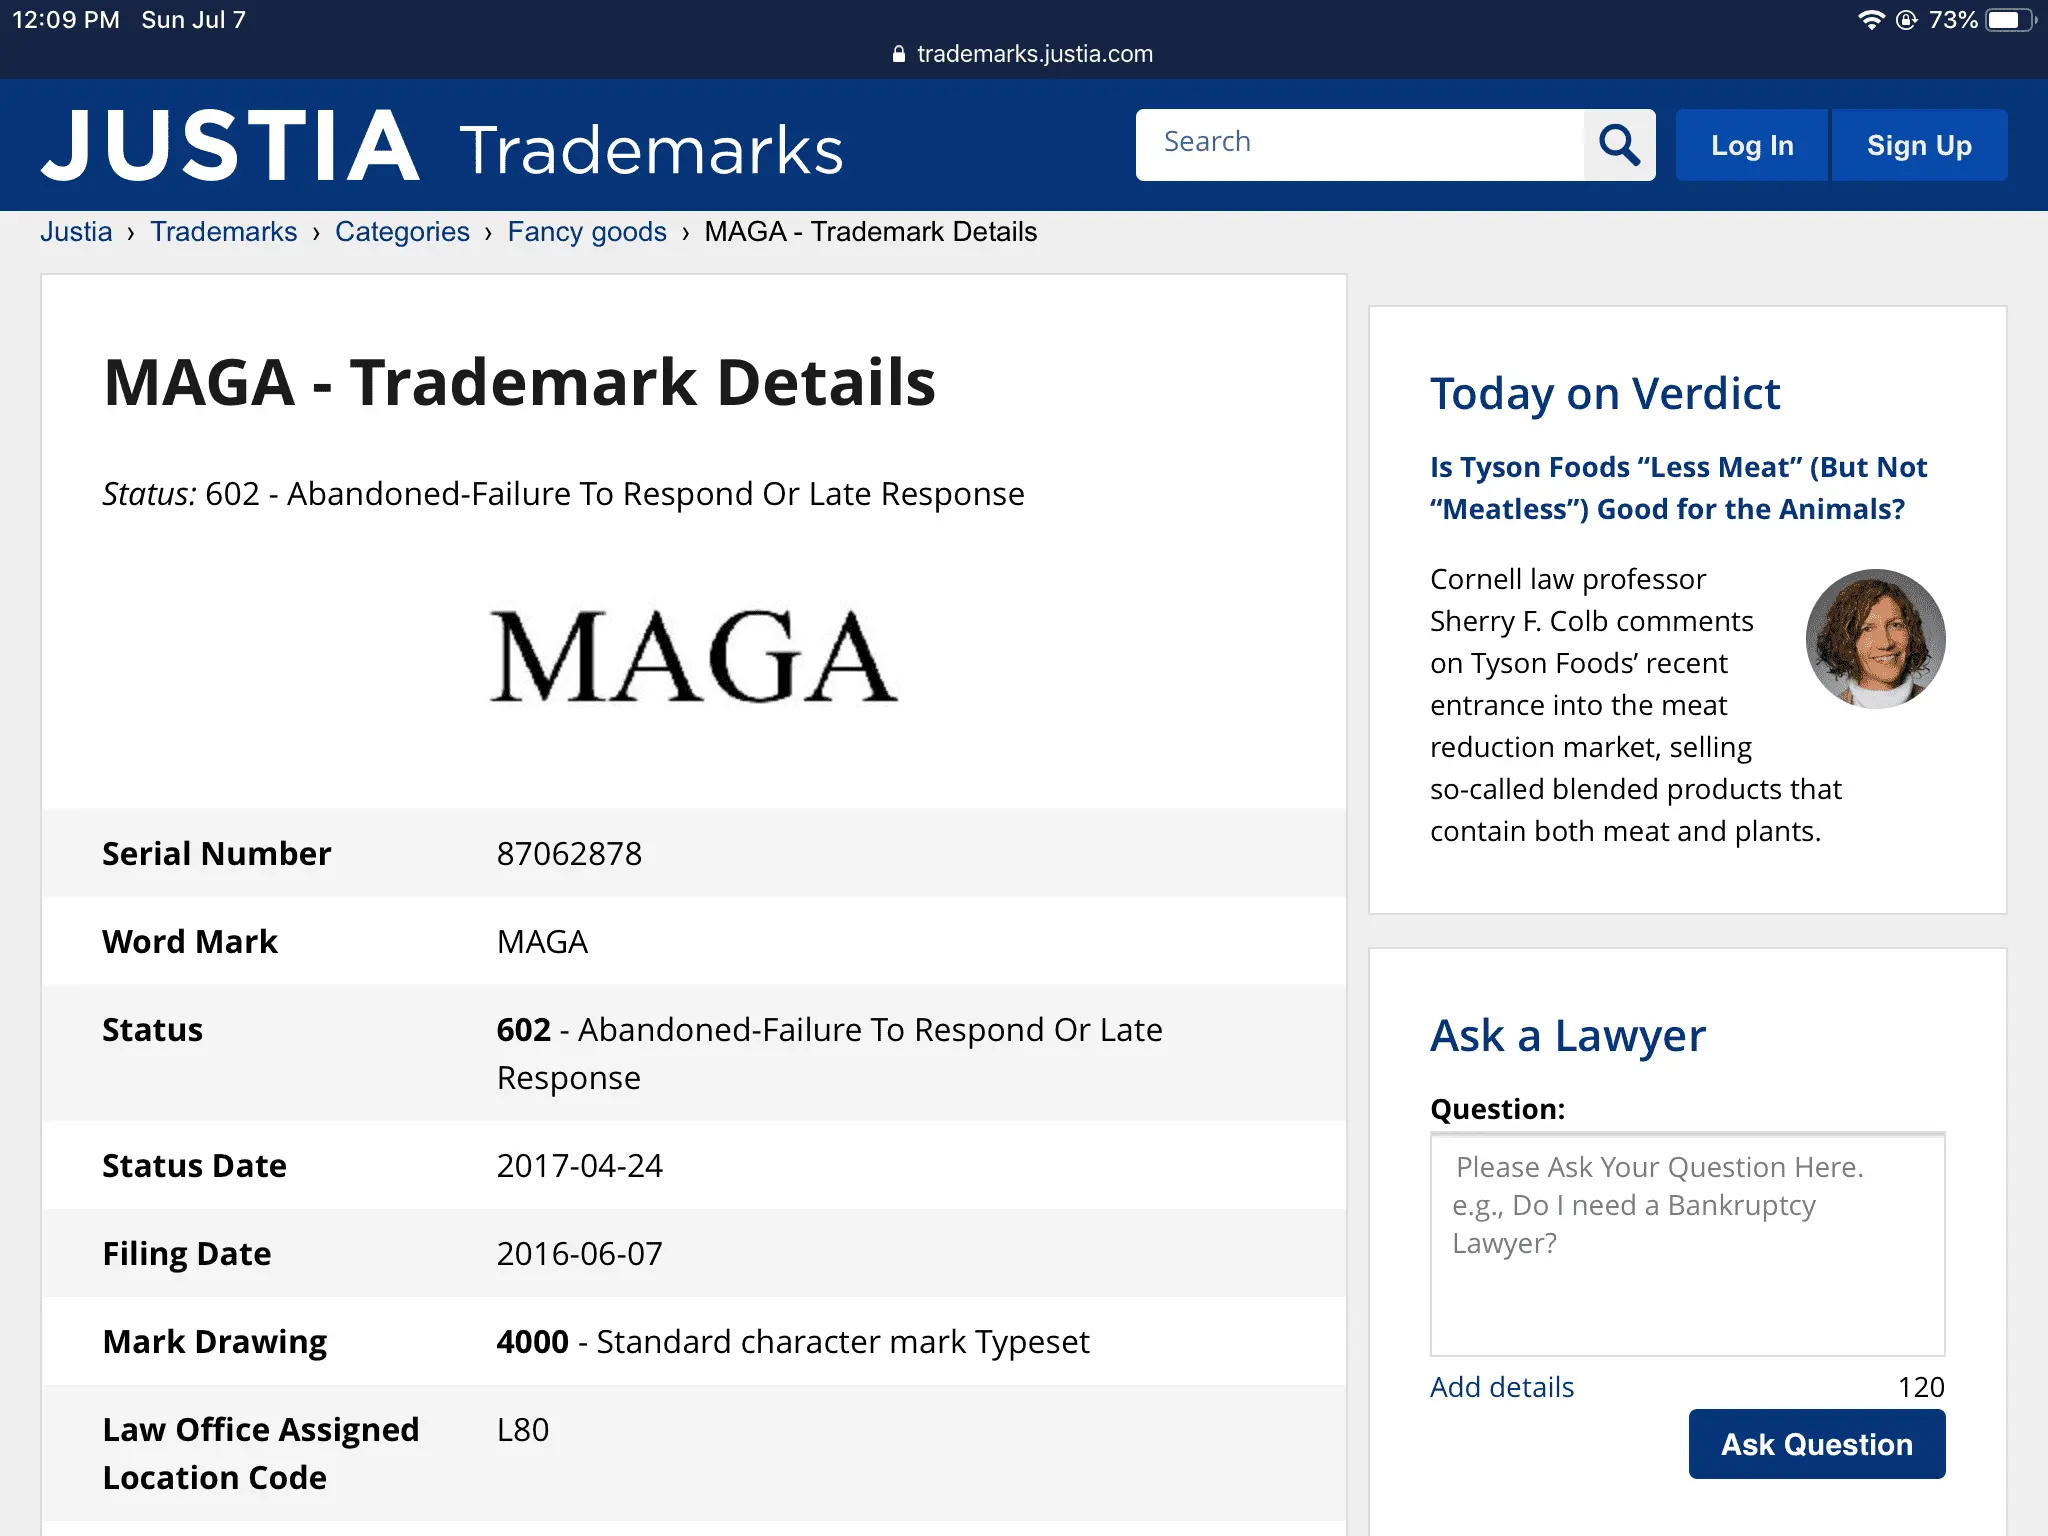Tap the orientation lock status icon

[x=1906, y=20]
